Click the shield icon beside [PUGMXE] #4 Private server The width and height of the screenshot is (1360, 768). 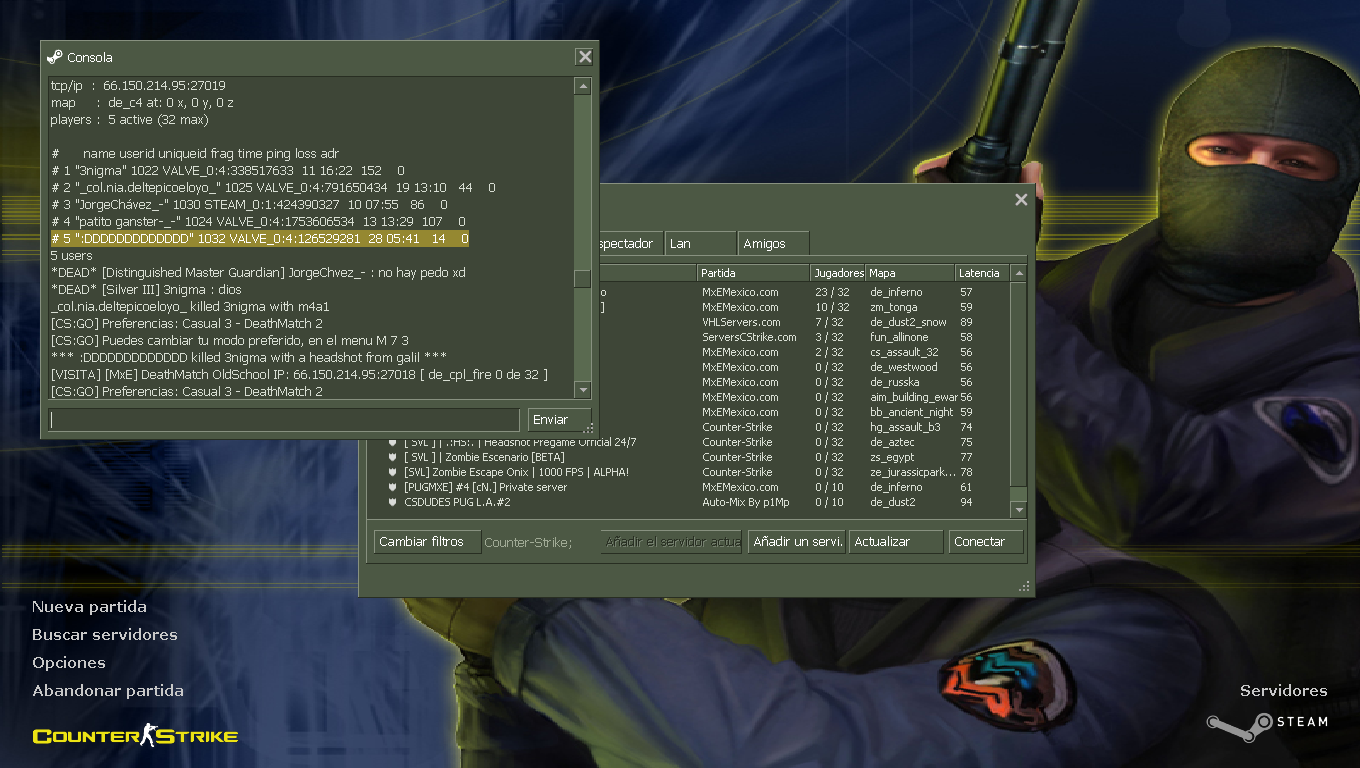(x=393, y=487)
